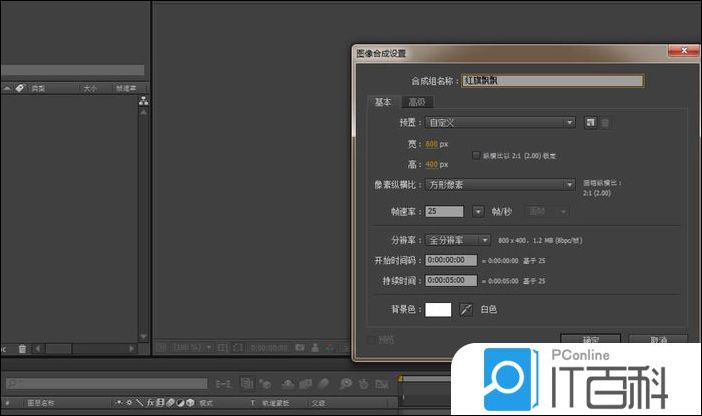Click the 合成组名称 name input field
The height and width of the screenshot is (416, 702).
point(552,81)
